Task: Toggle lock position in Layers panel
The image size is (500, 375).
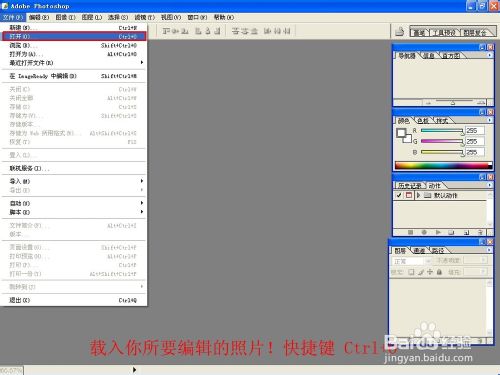Action: 430,272
